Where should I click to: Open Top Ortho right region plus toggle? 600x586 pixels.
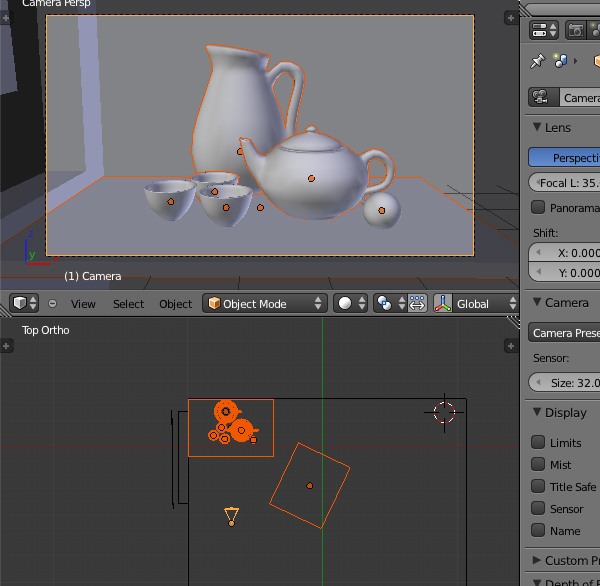point(511,346)
